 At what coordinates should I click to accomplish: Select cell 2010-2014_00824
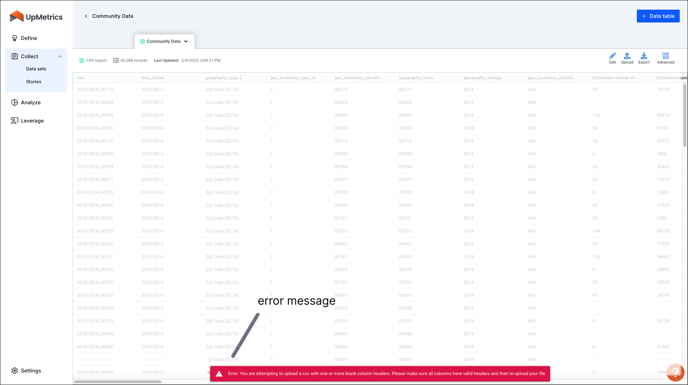pos(95,102)
